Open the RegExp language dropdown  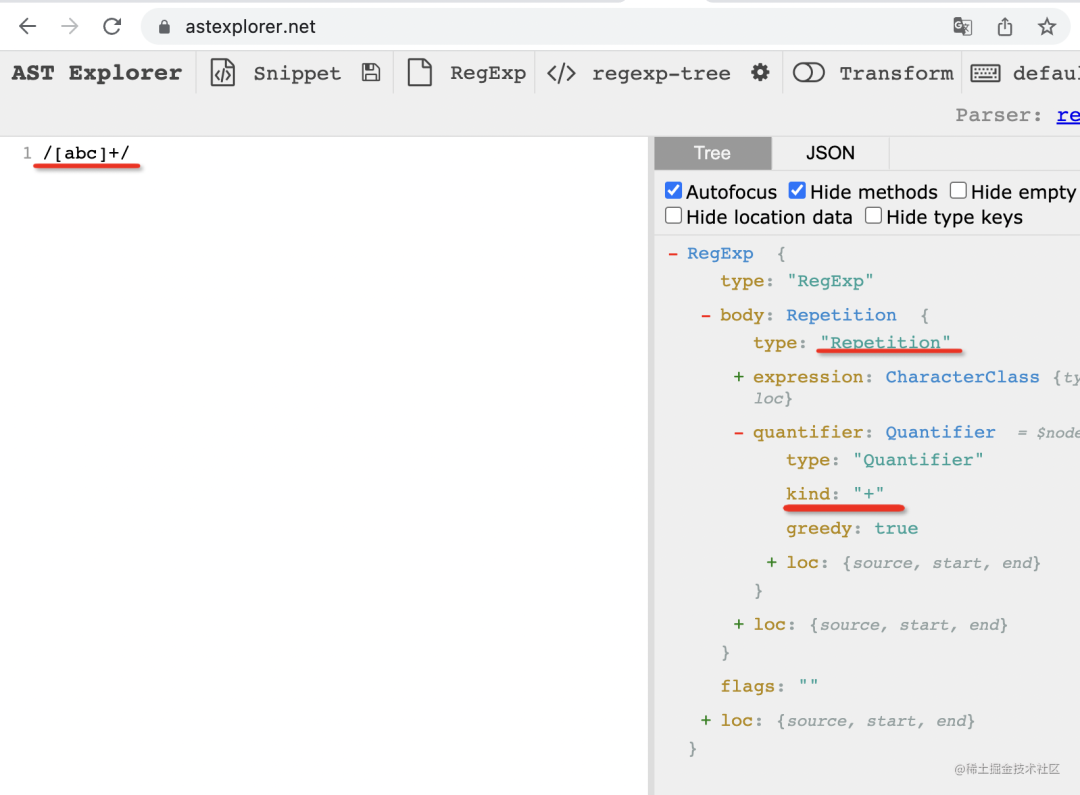(488, 73)
